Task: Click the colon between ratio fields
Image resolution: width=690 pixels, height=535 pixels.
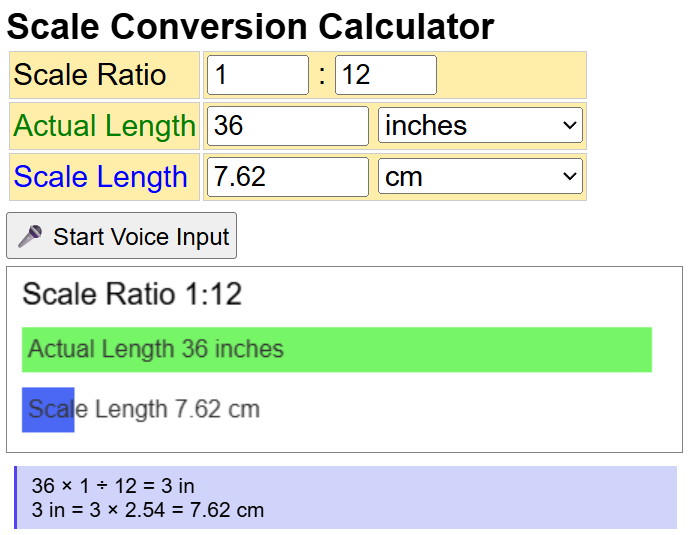Action: click(322, 75)
